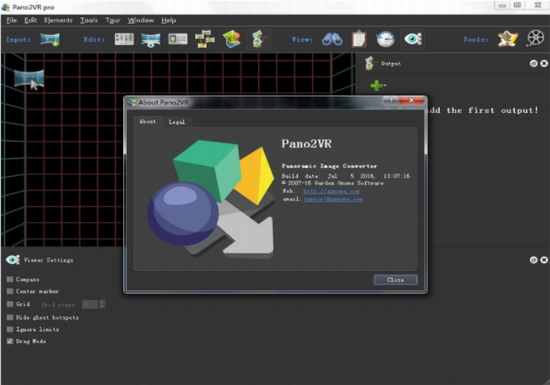Click the Input panorama icon in toolbar
The height and width of the screenshot is (385, 550).
click(50, 39)
